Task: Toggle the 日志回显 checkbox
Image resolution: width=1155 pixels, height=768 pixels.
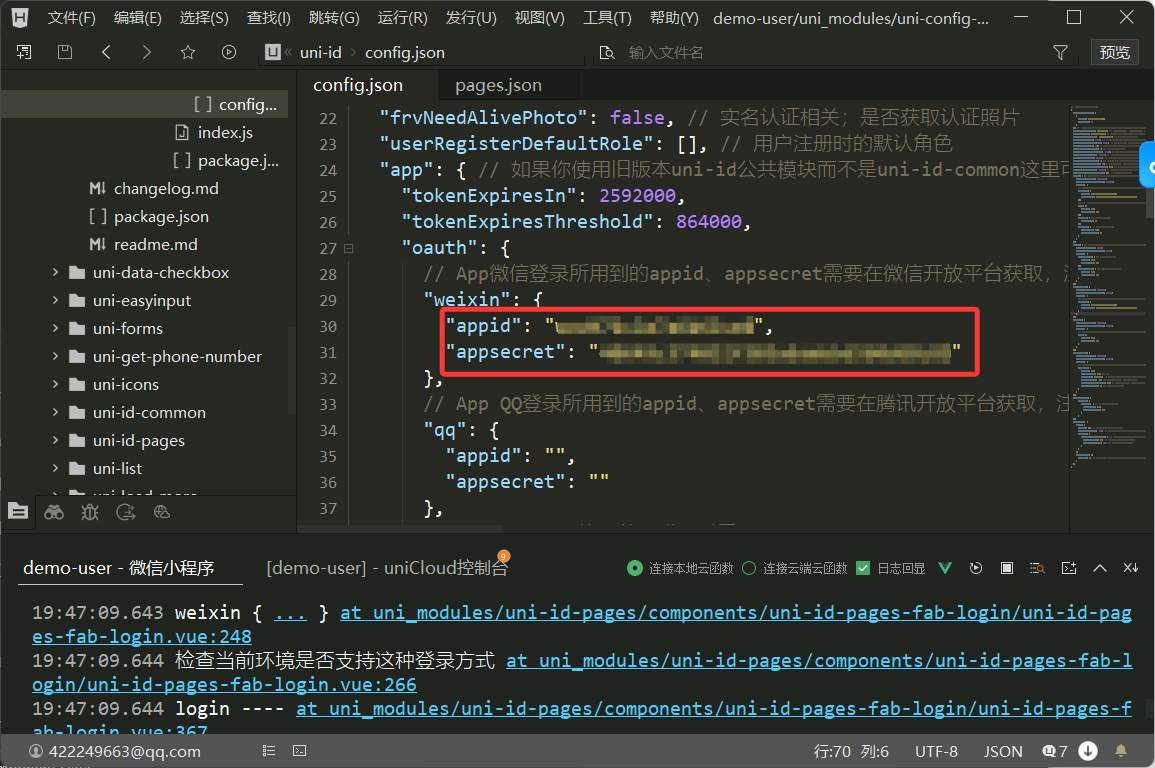Action: pos(864,568)
